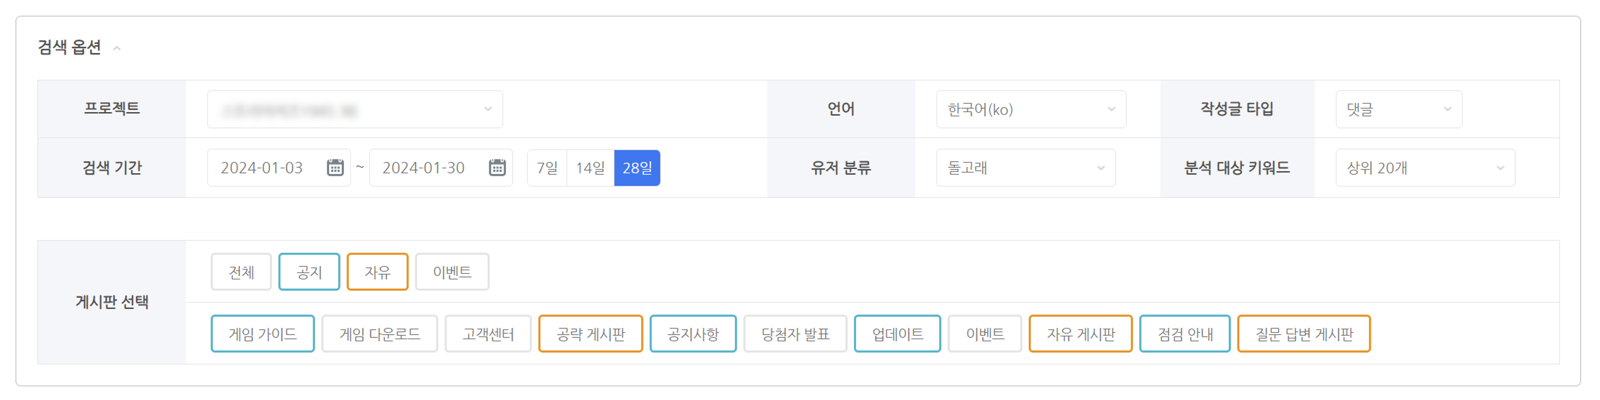This screenshot has width=1600, height=400.
Task: Toggle the 질문 답변 게시판 board
Action: point(1303,334)
